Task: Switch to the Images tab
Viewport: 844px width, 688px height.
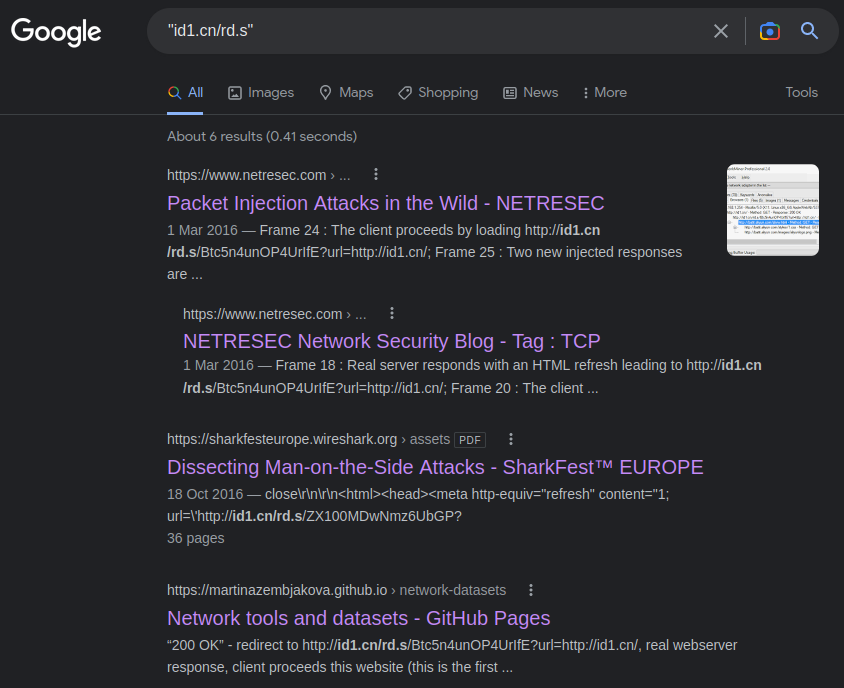Action: tap(261, 93)
